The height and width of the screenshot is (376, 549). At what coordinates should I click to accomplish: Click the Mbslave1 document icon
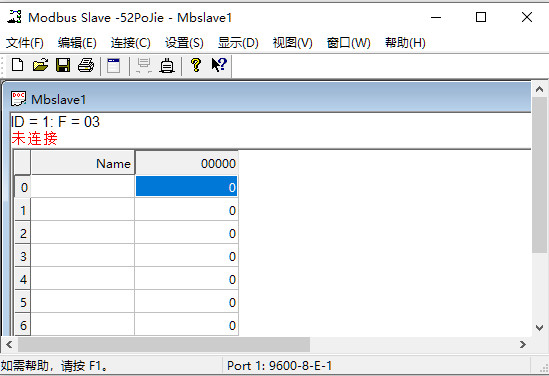click(18, 99)
